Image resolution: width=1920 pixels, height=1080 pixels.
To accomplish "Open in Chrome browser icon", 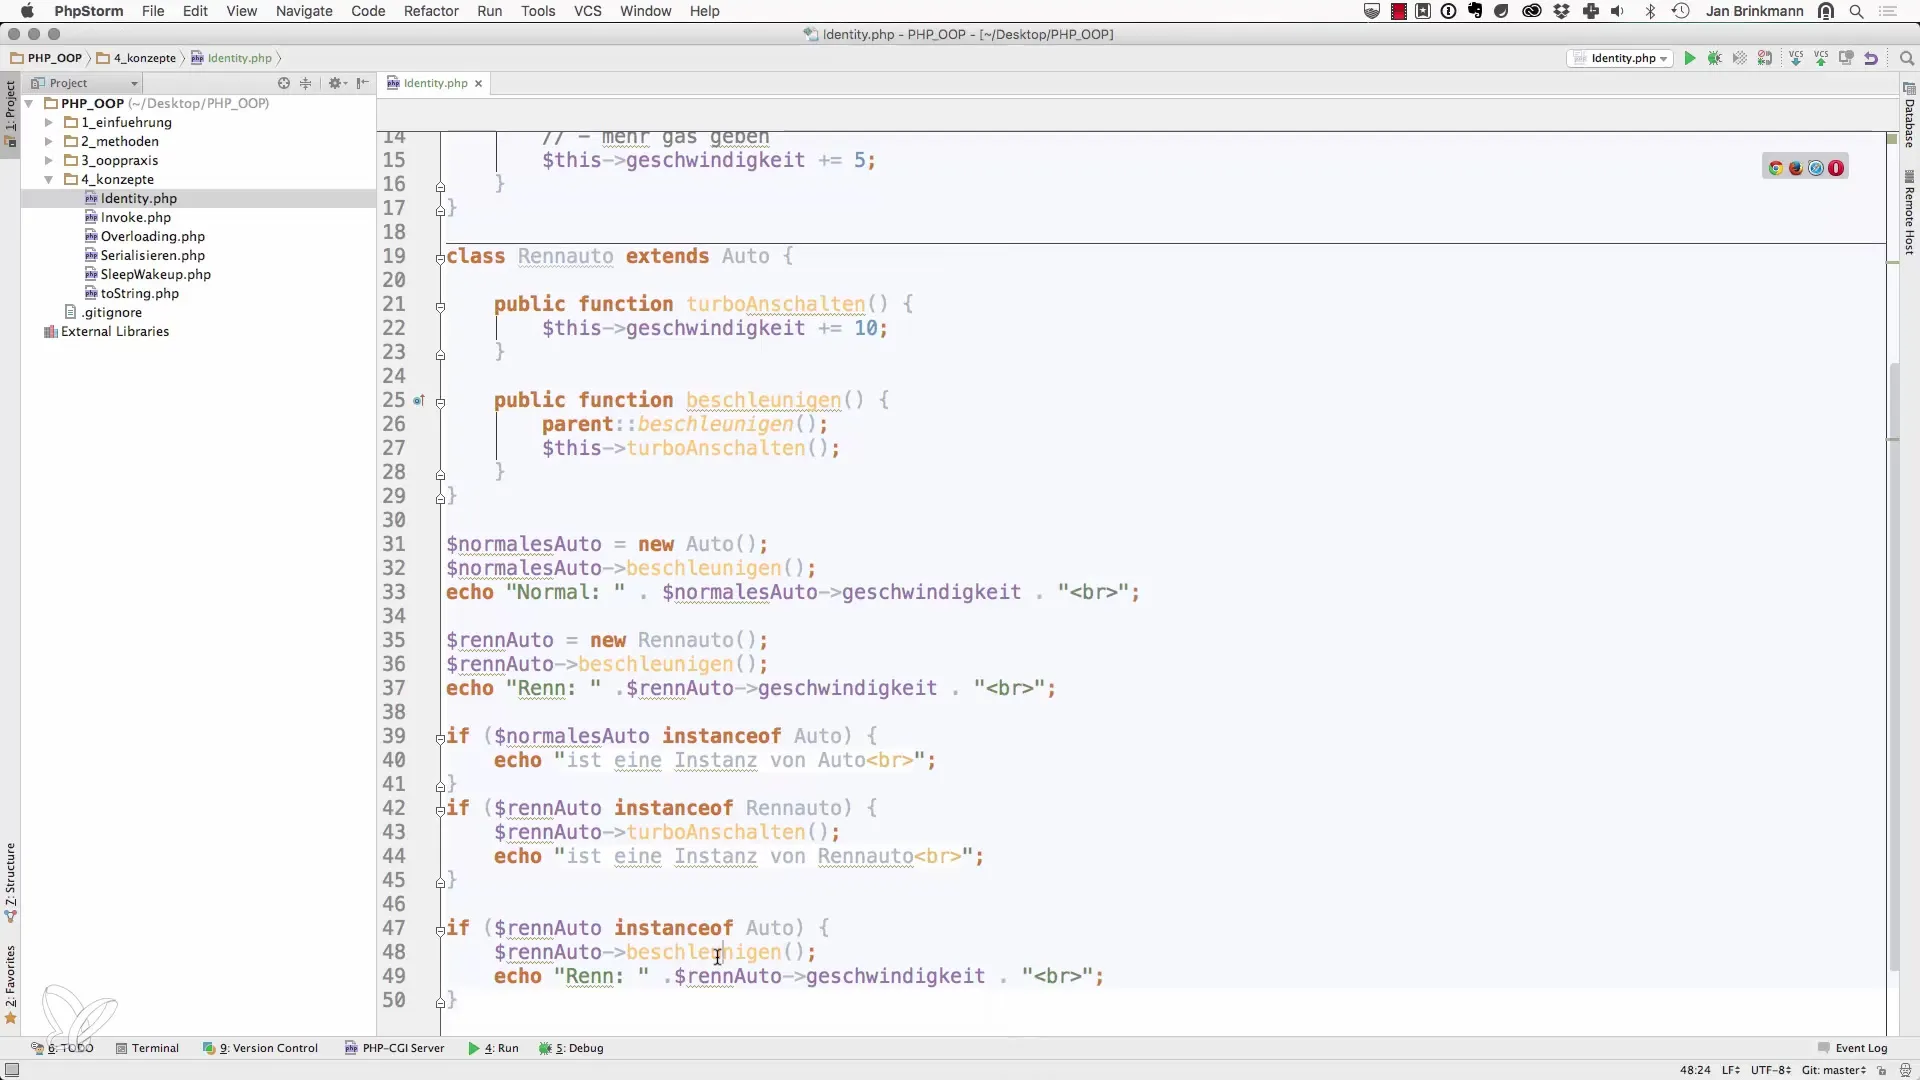I will 1776,168.
